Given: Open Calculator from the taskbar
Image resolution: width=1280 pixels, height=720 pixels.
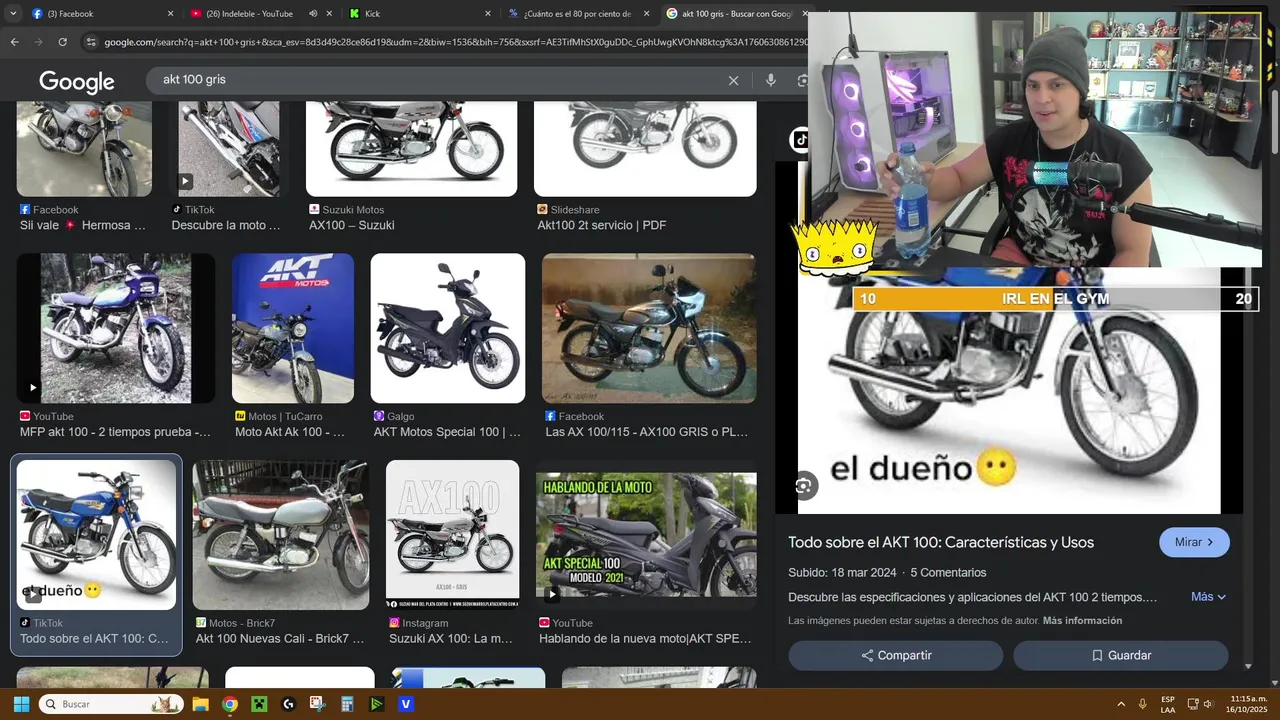Looking at the screenshot, I should tap(347, 704).
